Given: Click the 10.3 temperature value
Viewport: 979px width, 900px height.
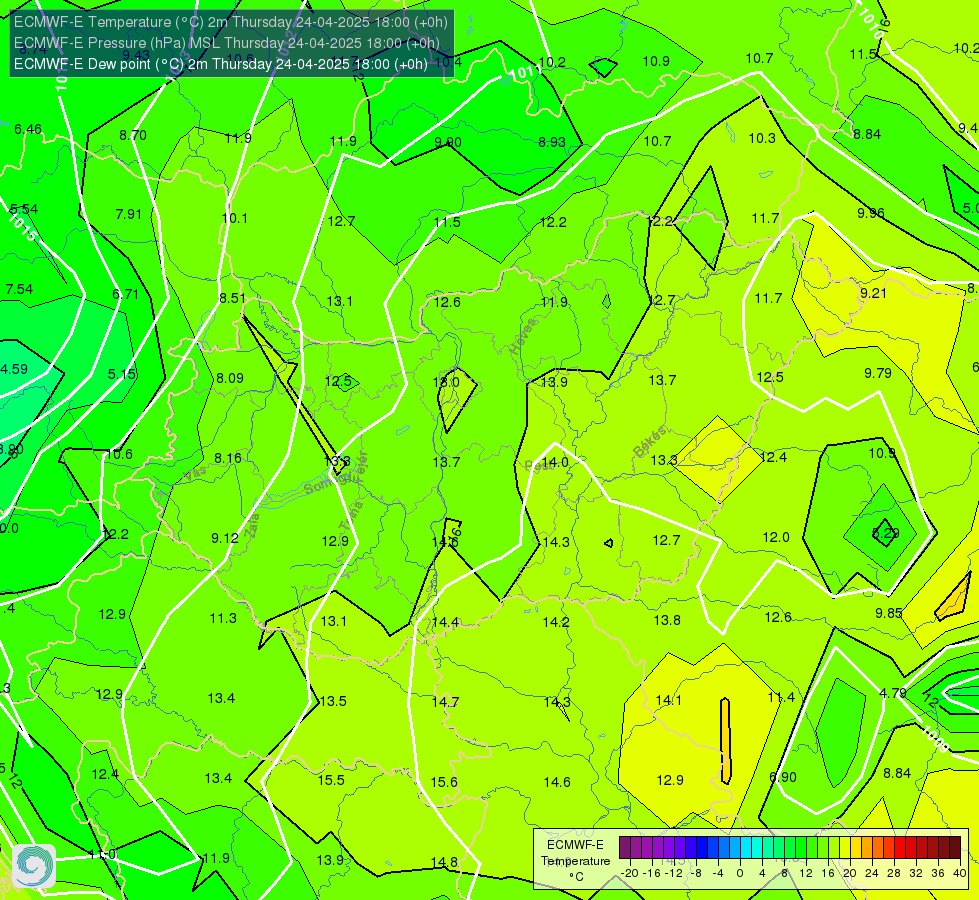Looking at the screenshot, I should click(762, 138).
